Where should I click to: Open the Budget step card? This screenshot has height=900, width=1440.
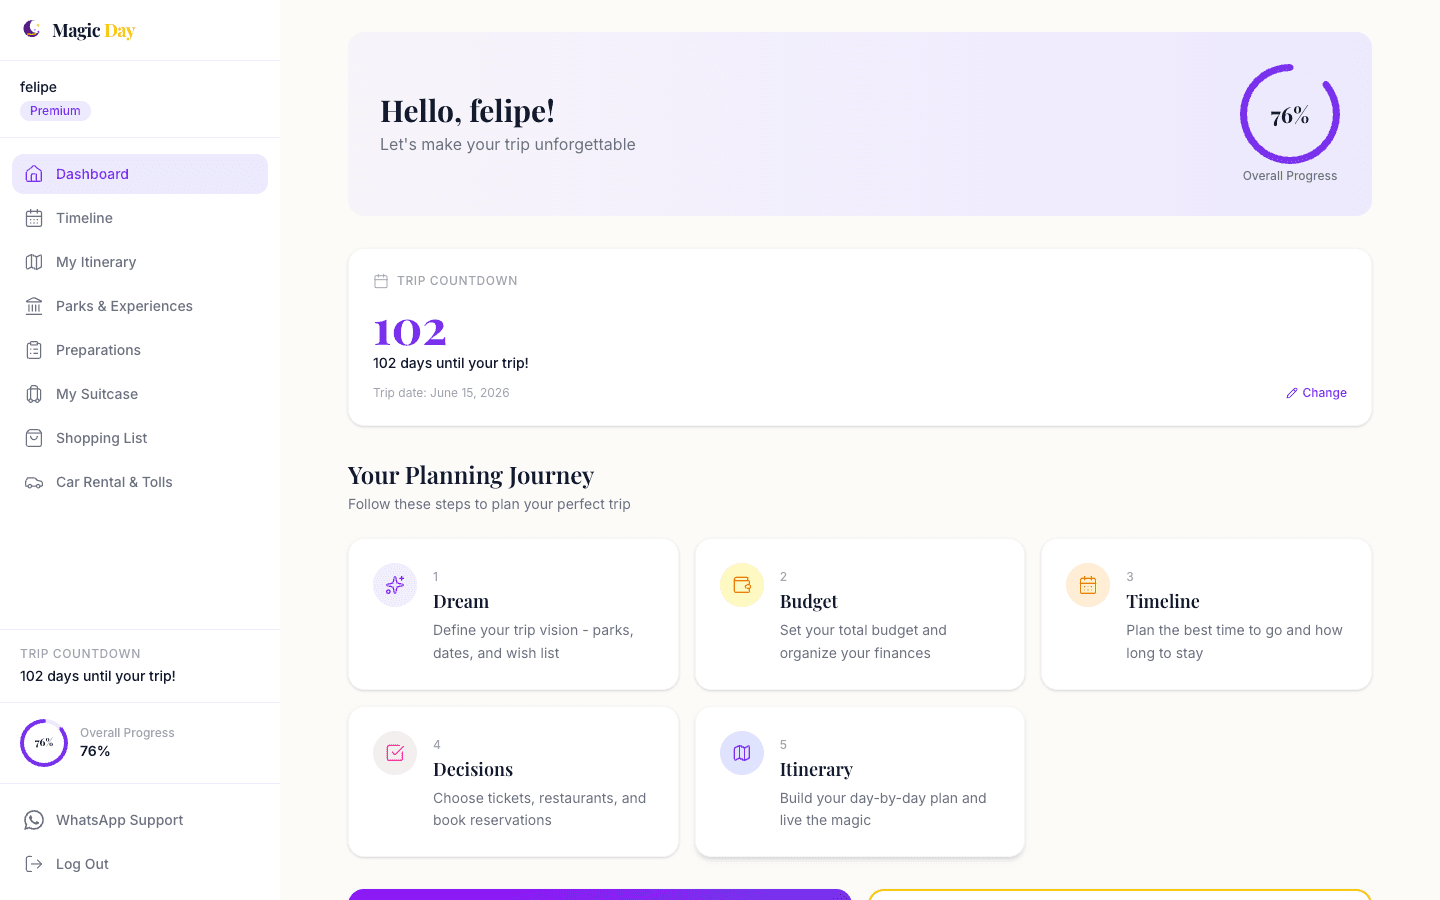coord(860,614)
